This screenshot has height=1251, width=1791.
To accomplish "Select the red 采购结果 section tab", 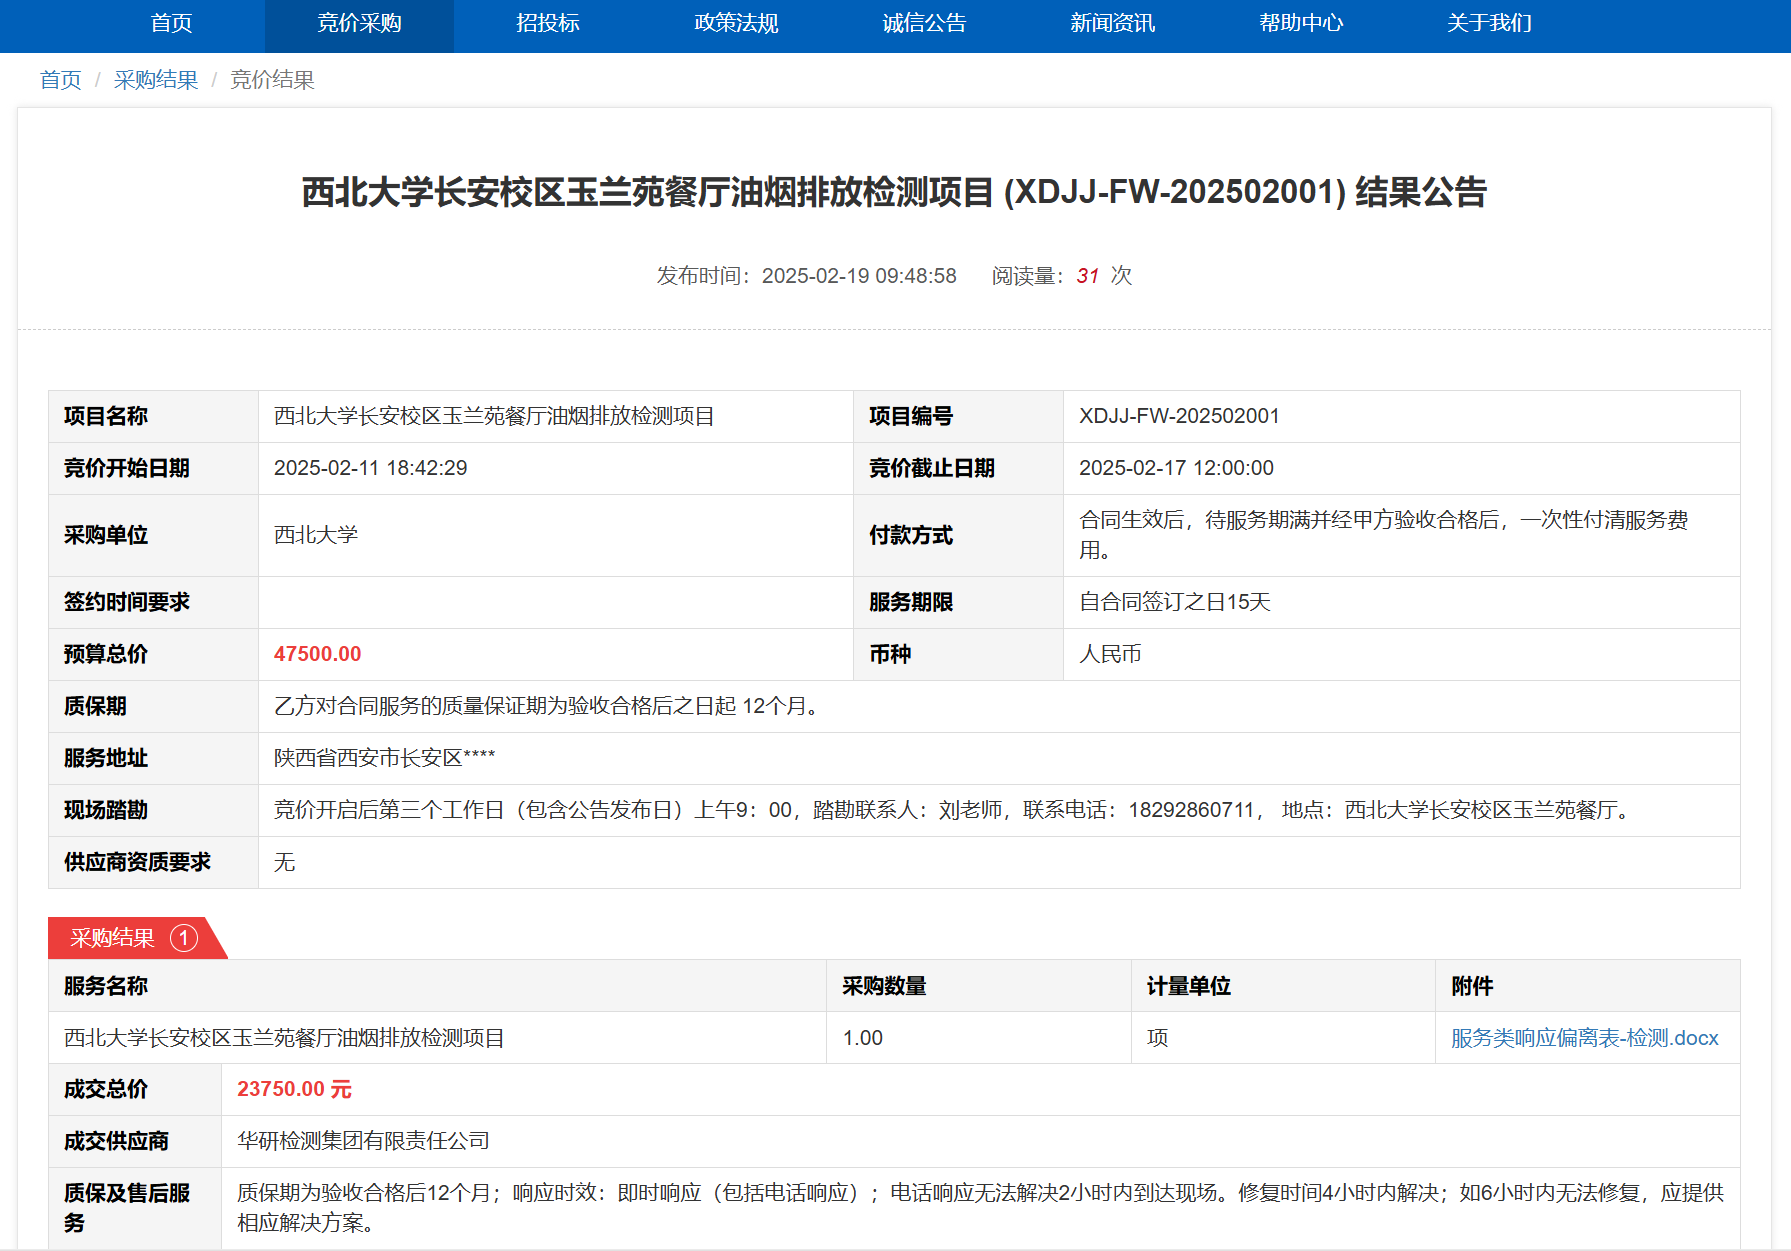I will tap(113, 938).
